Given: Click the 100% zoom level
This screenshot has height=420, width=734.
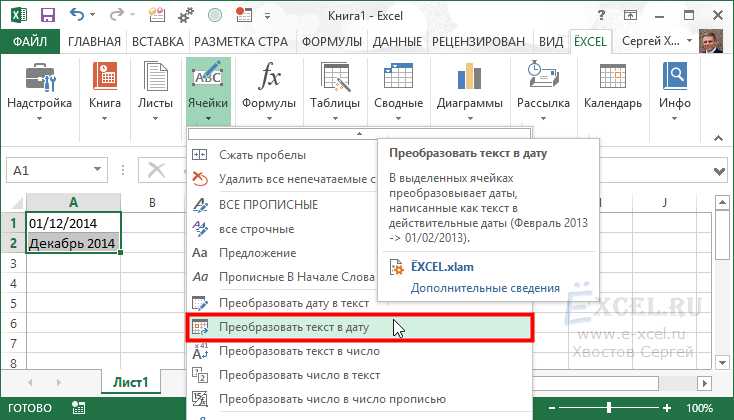Looking at the screenshot, I should [699, 408].
